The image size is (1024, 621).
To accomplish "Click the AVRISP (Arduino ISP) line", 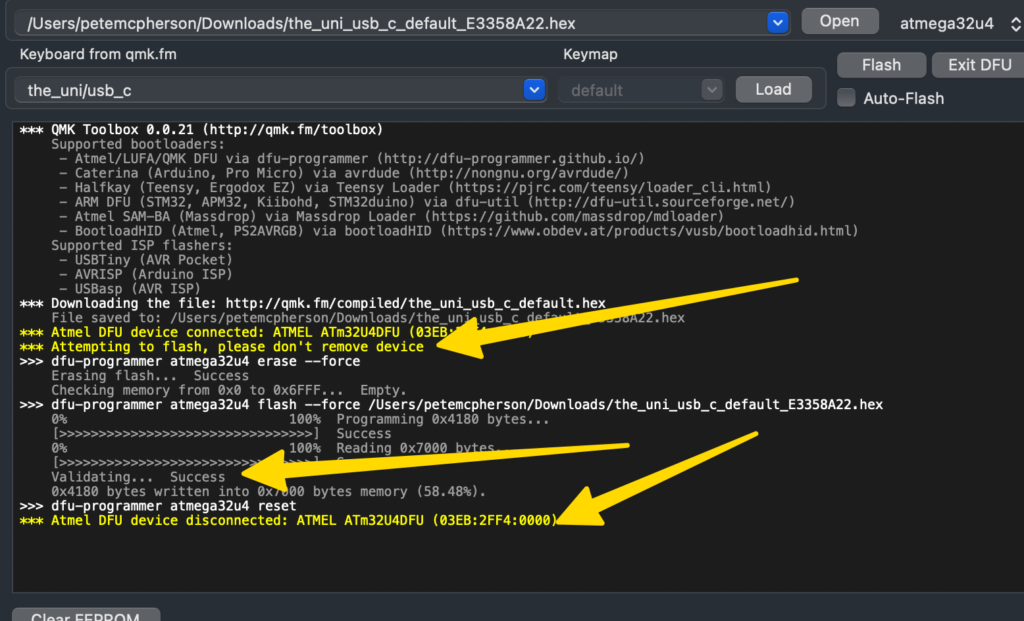I will point(146,274).
